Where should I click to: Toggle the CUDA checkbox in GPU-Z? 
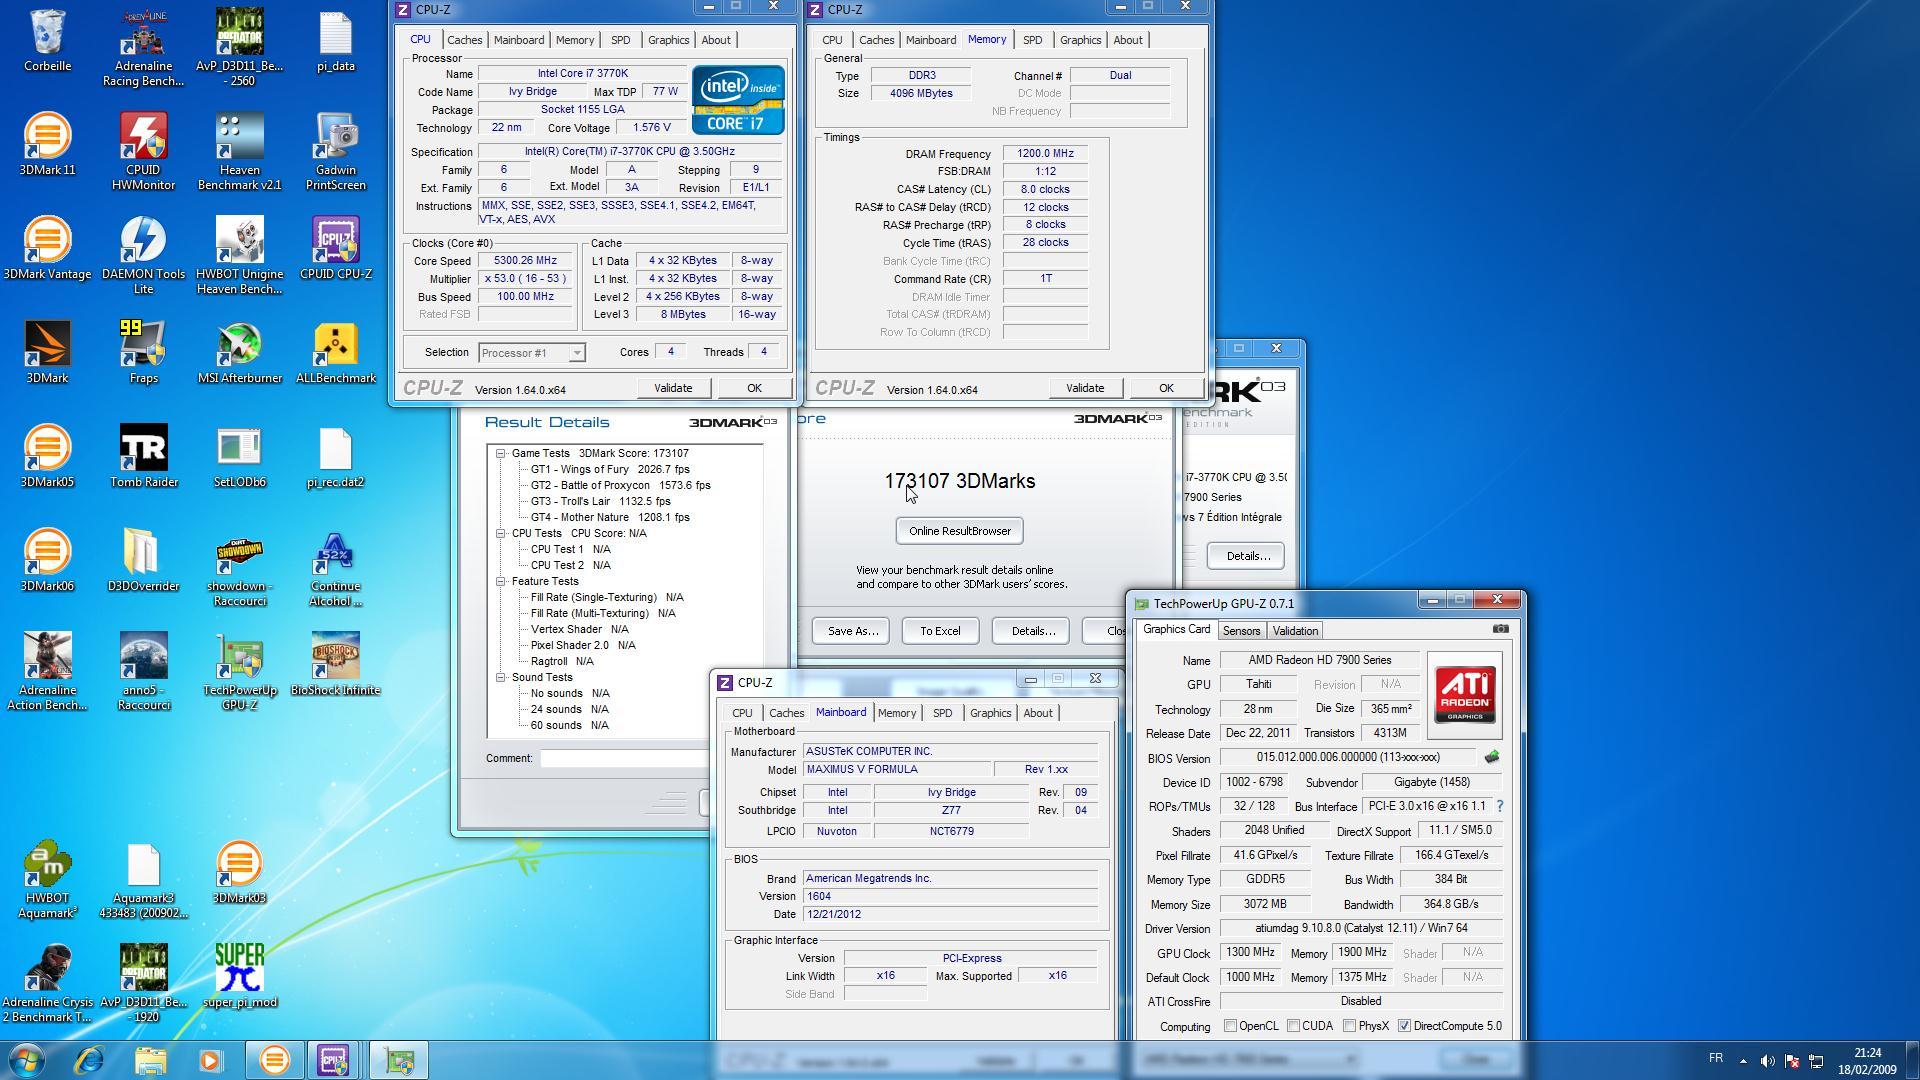pos(1293,1026)
